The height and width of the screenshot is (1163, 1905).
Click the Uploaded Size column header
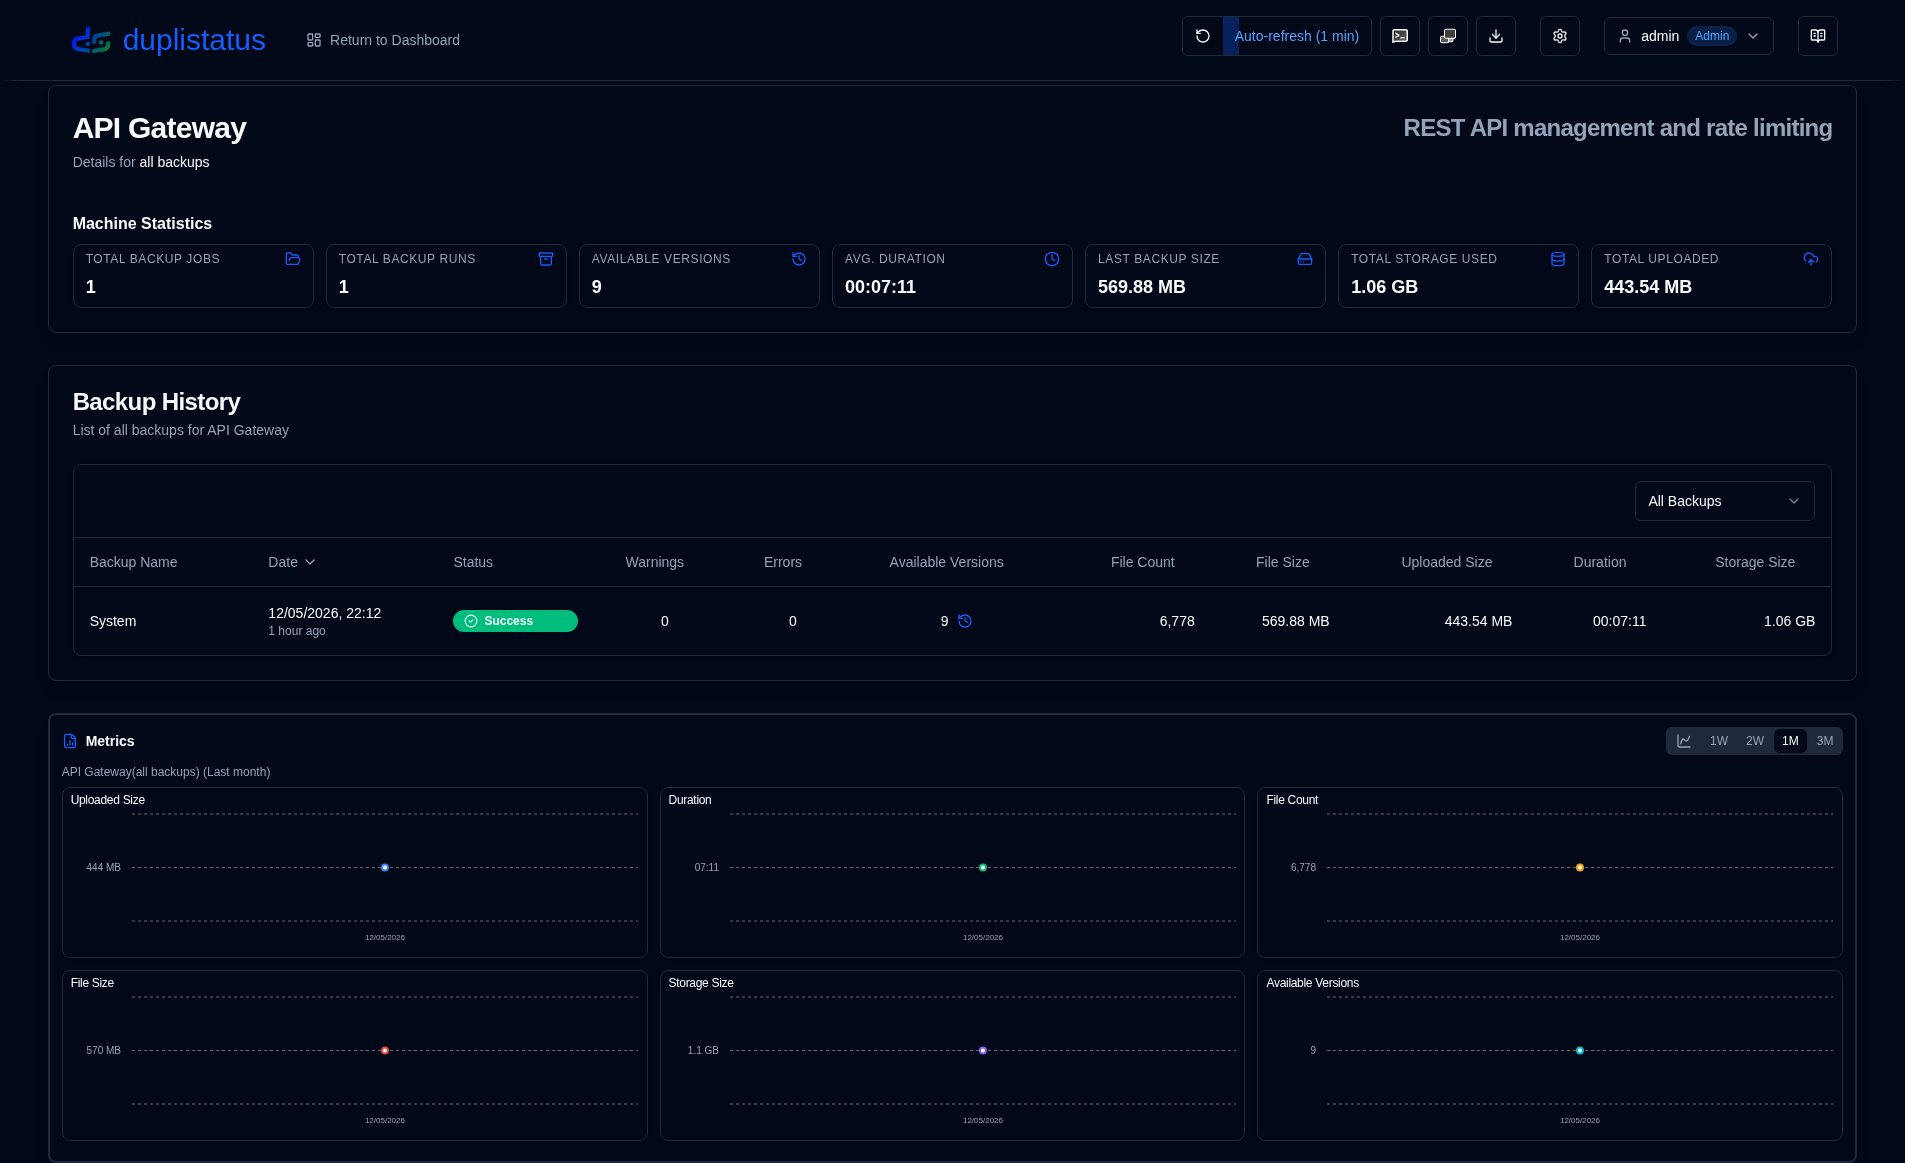pos(1447,562)
